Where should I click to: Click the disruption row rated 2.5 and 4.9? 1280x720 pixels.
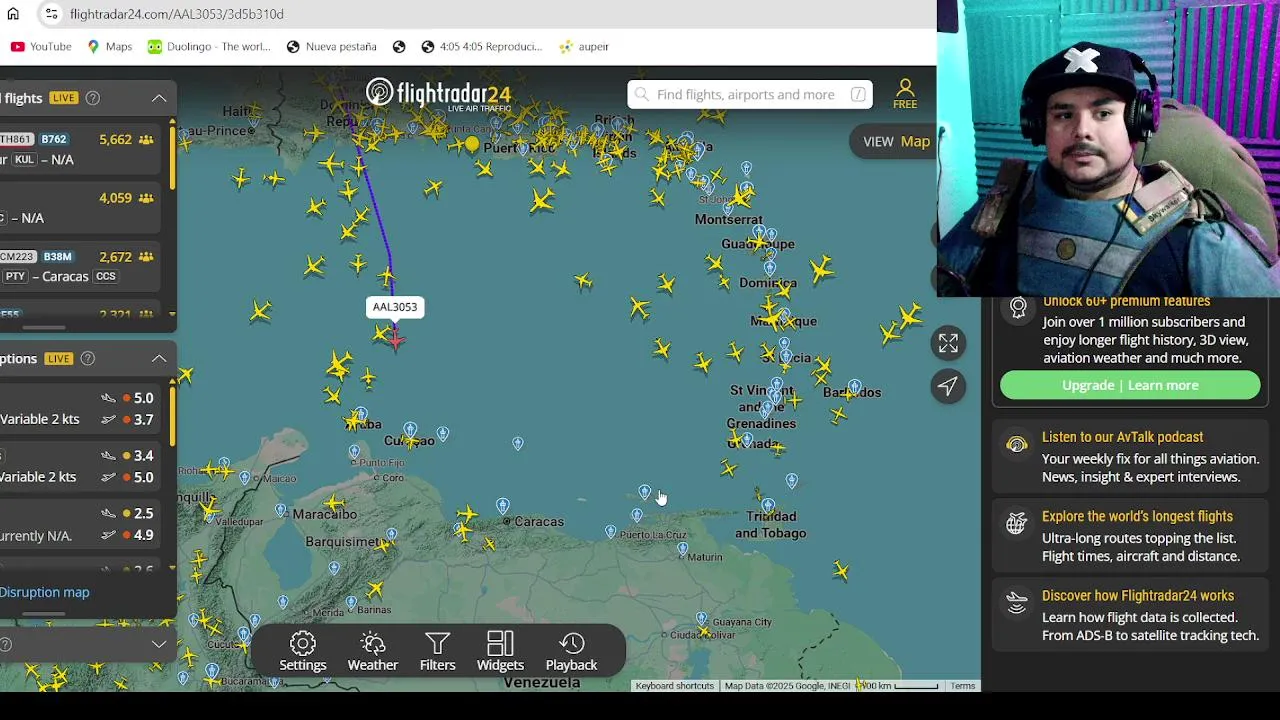pos(80,524)
